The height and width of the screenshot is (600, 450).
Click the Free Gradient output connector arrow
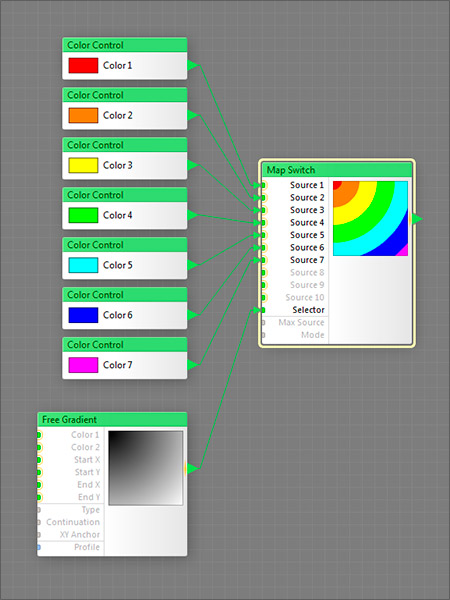[x=192, y=468]
